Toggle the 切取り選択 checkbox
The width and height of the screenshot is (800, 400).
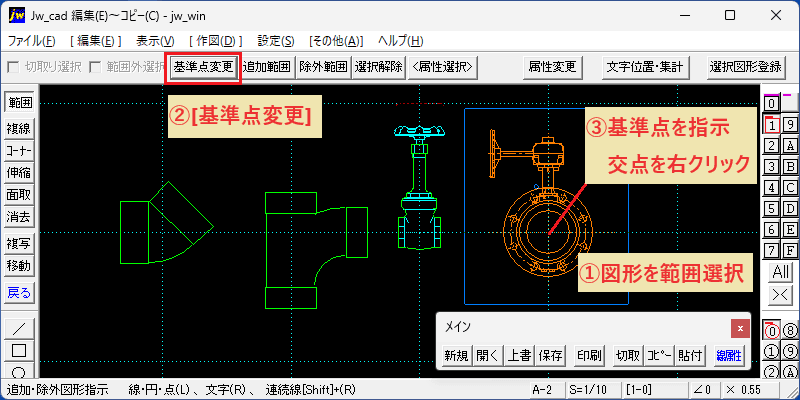coord(13,66)
